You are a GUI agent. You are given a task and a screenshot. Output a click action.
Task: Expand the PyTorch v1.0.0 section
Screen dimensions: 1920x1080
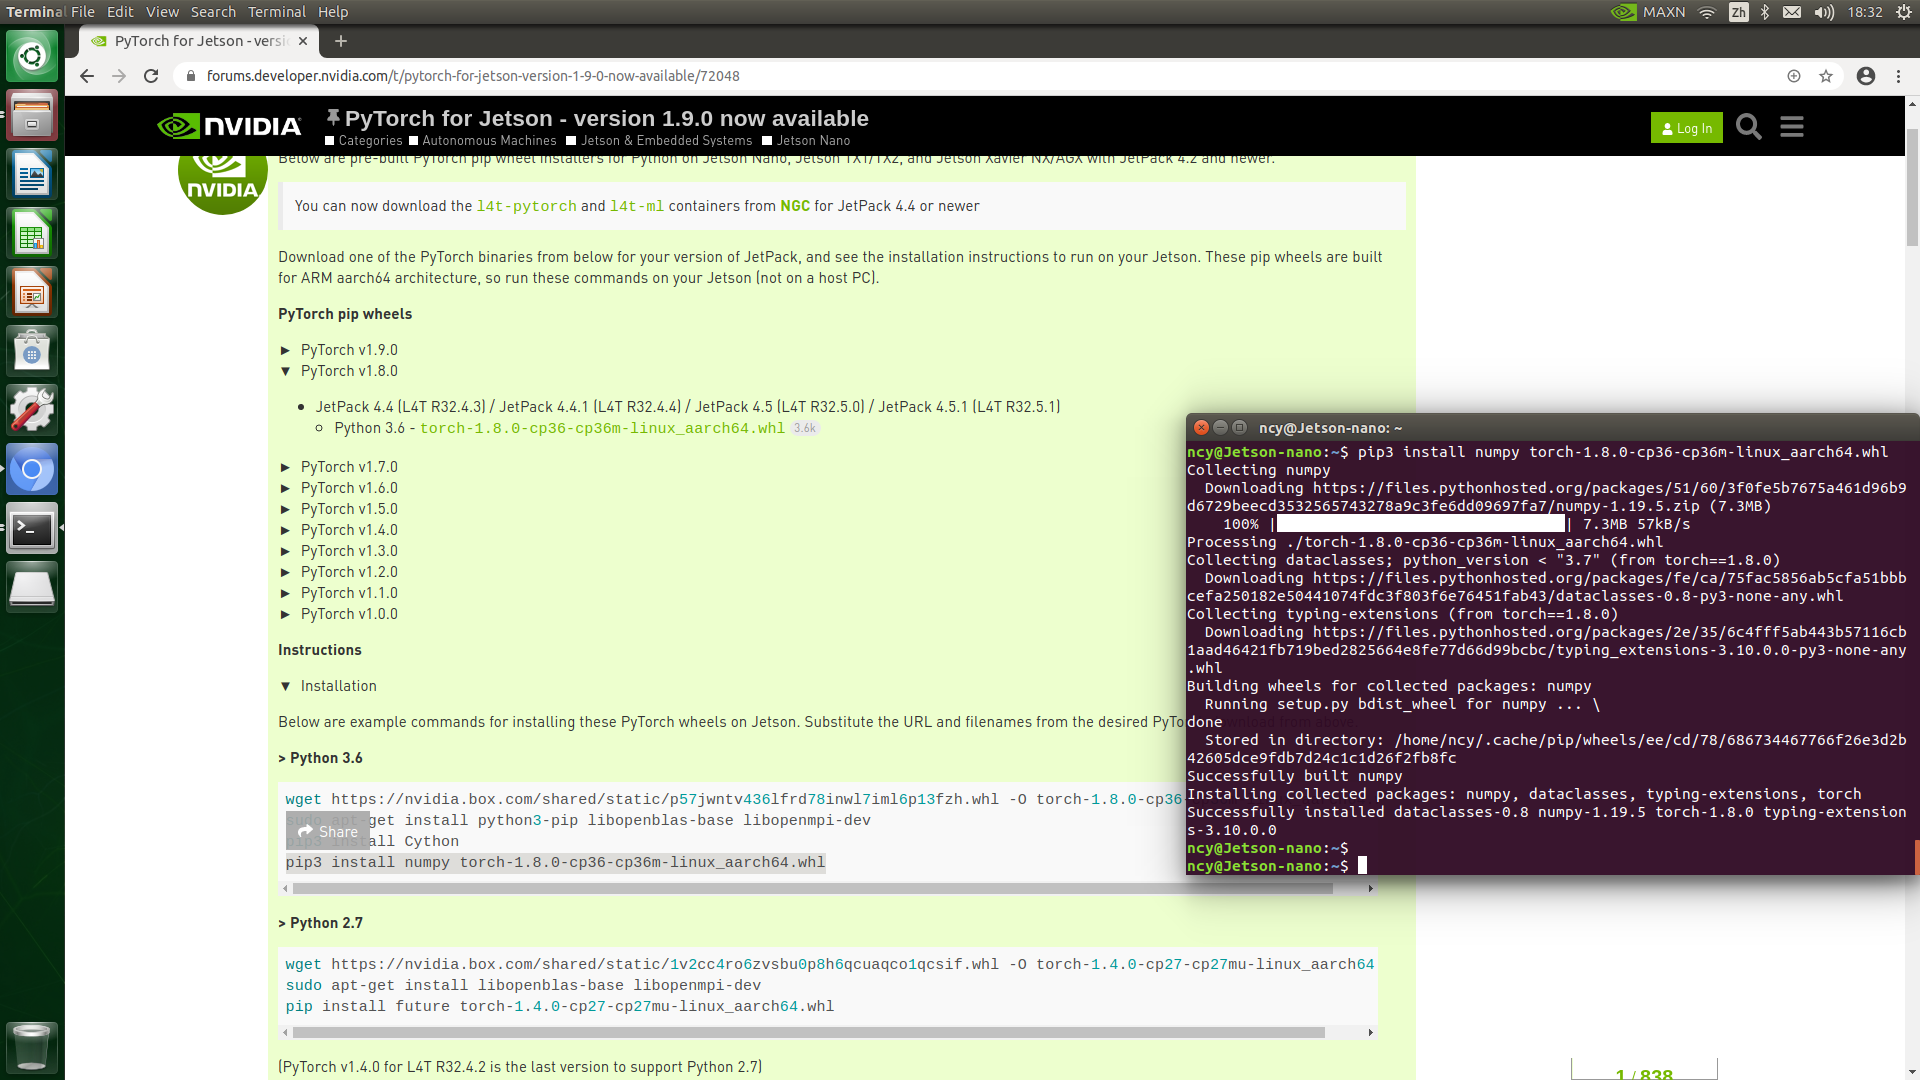coord(339,614)
